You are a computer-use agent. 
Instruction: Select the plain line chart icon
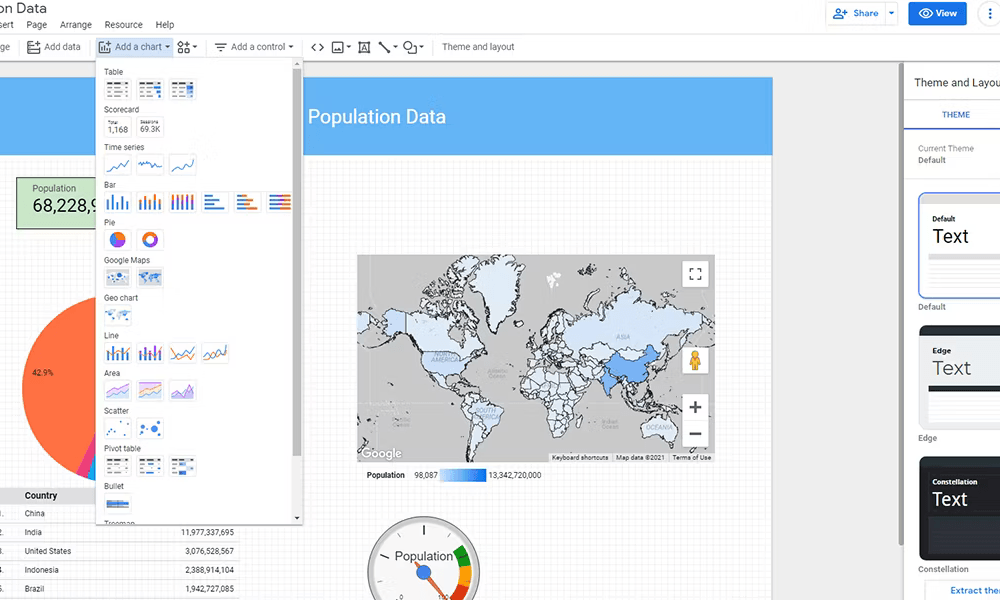(x=182, y=353)
